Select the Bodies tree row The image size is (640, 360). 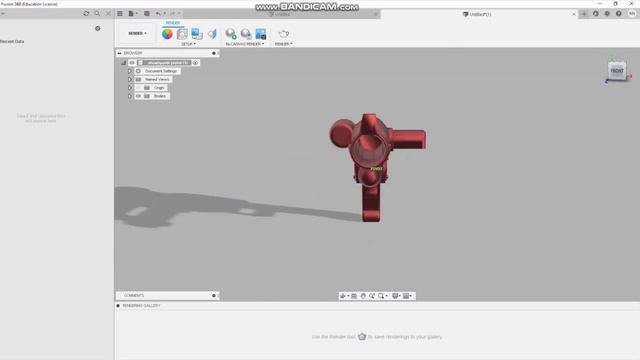pyautogui.click(x=152, y=96)
